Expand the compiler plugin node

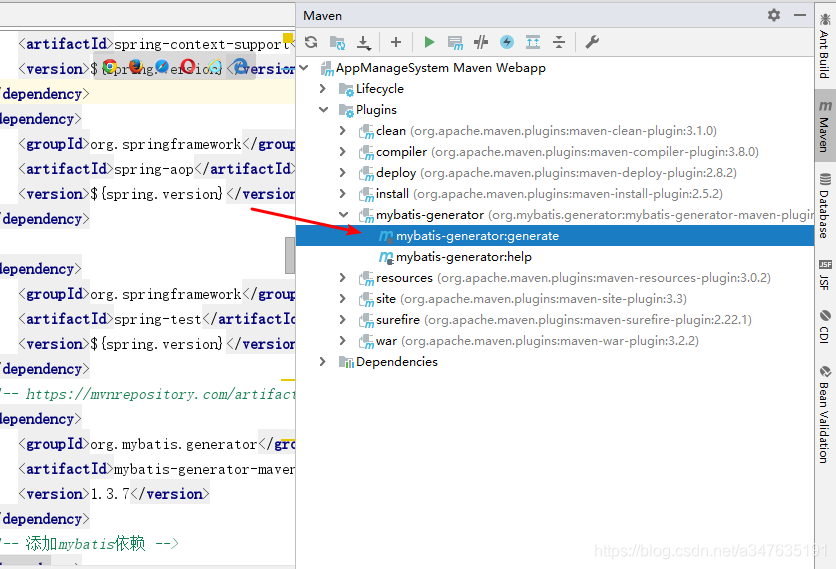click(x=343, y=151)
